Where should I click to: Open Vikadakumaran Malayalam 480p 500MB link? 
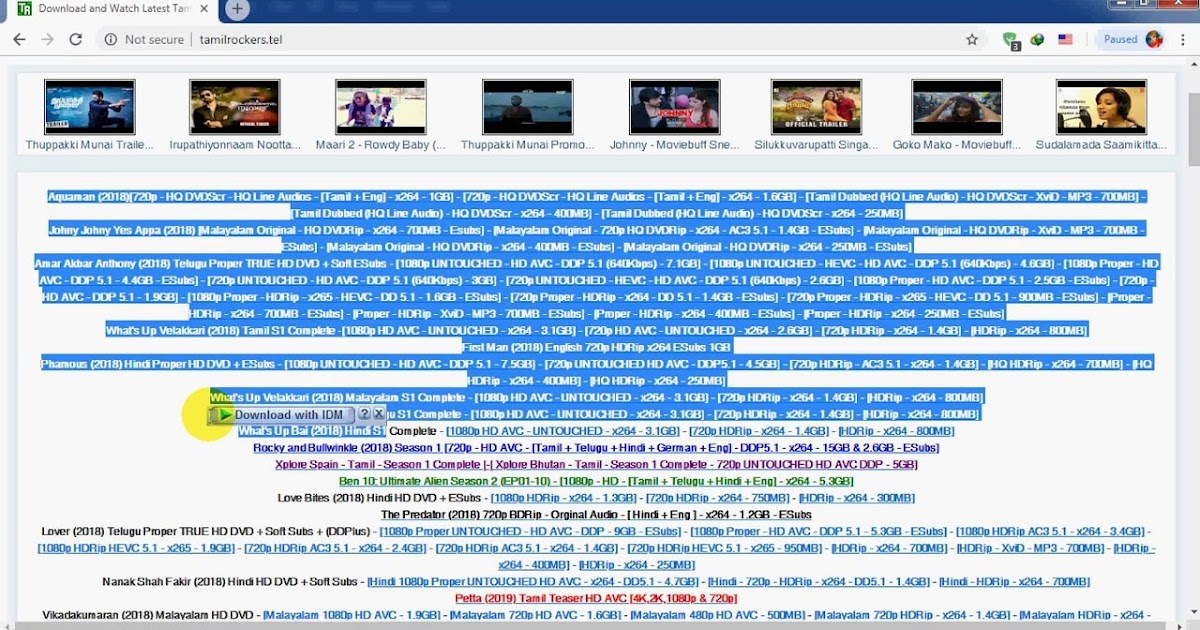[717, 615]
